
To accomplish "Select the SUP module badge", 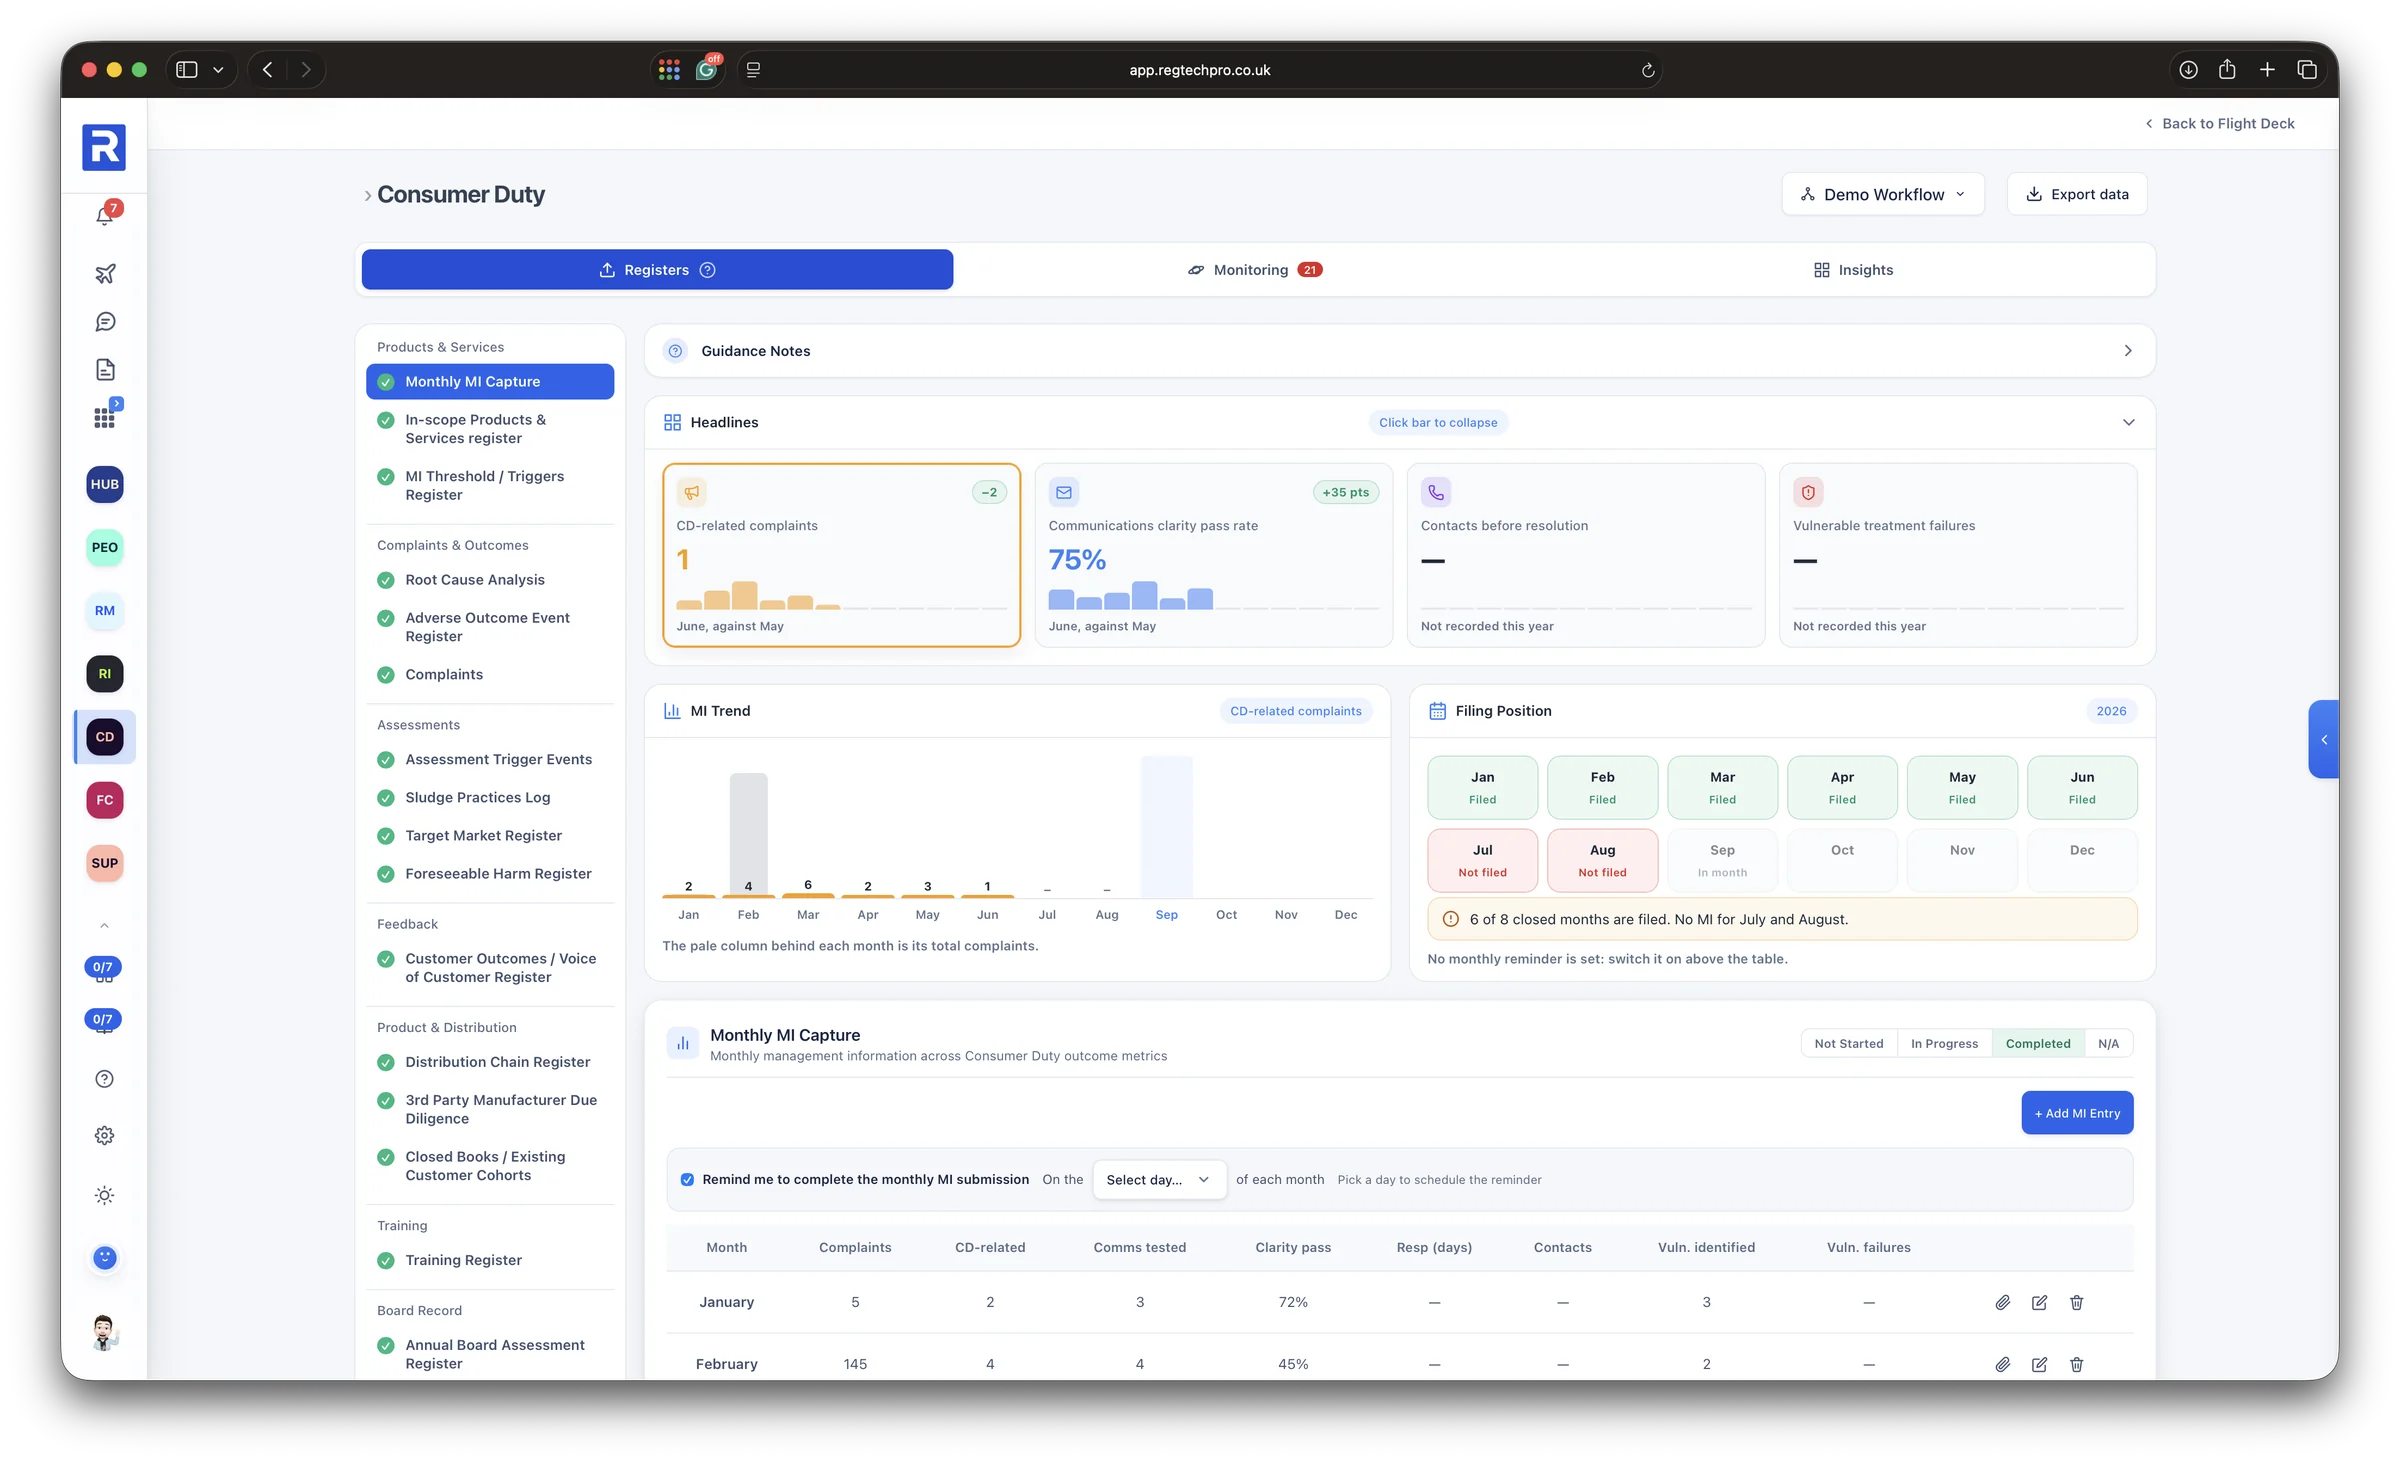I will 105,863.
